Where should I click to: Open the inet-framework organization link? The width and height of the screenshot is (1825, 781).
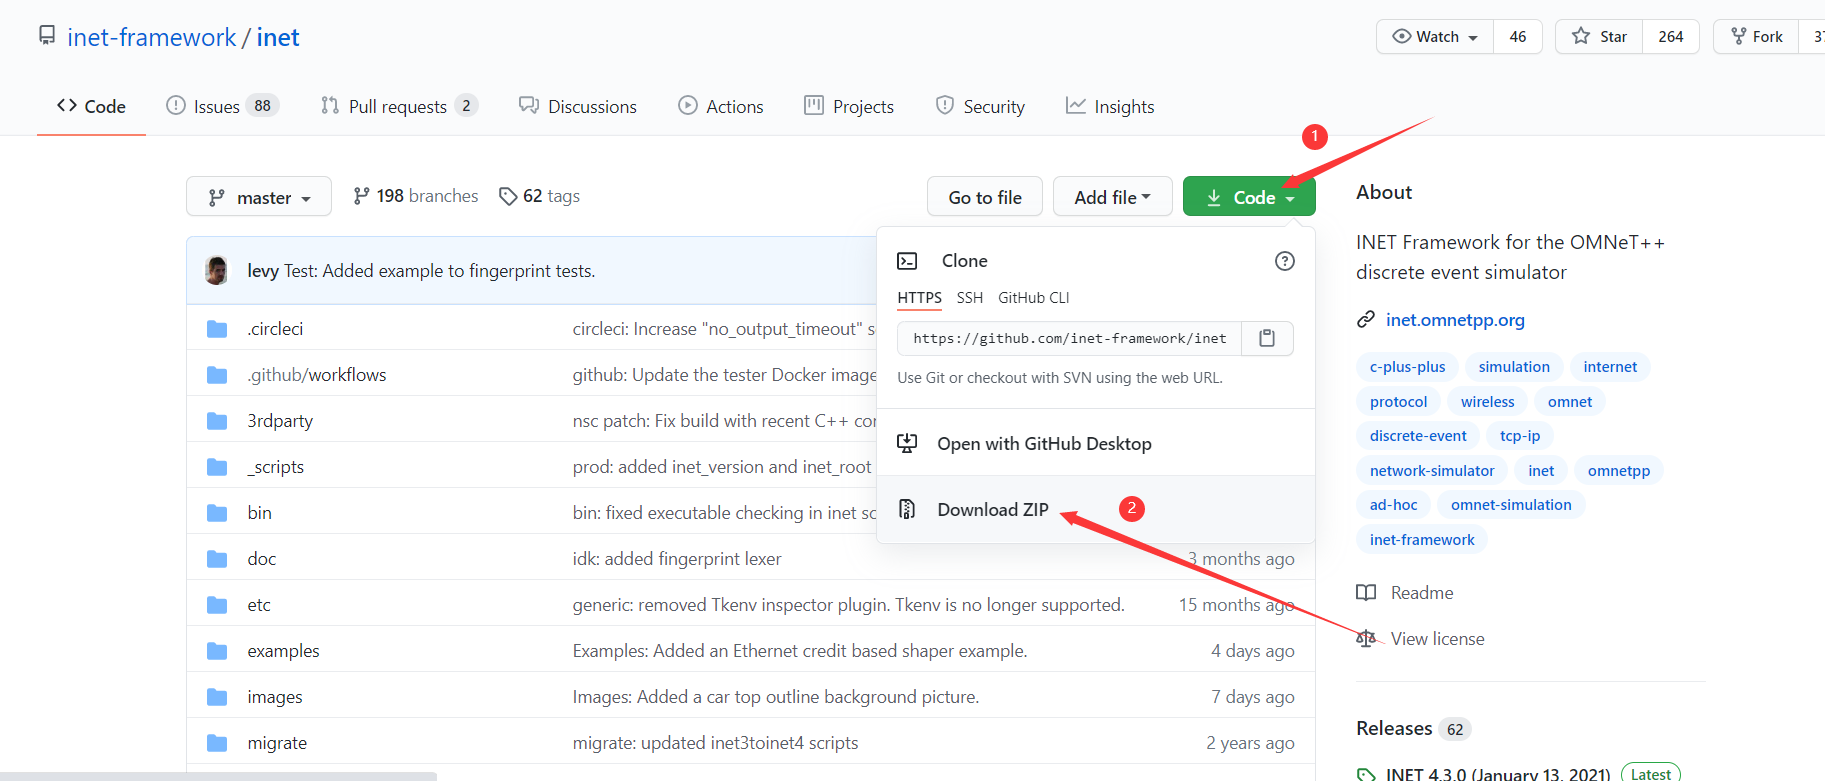point(152,37)
